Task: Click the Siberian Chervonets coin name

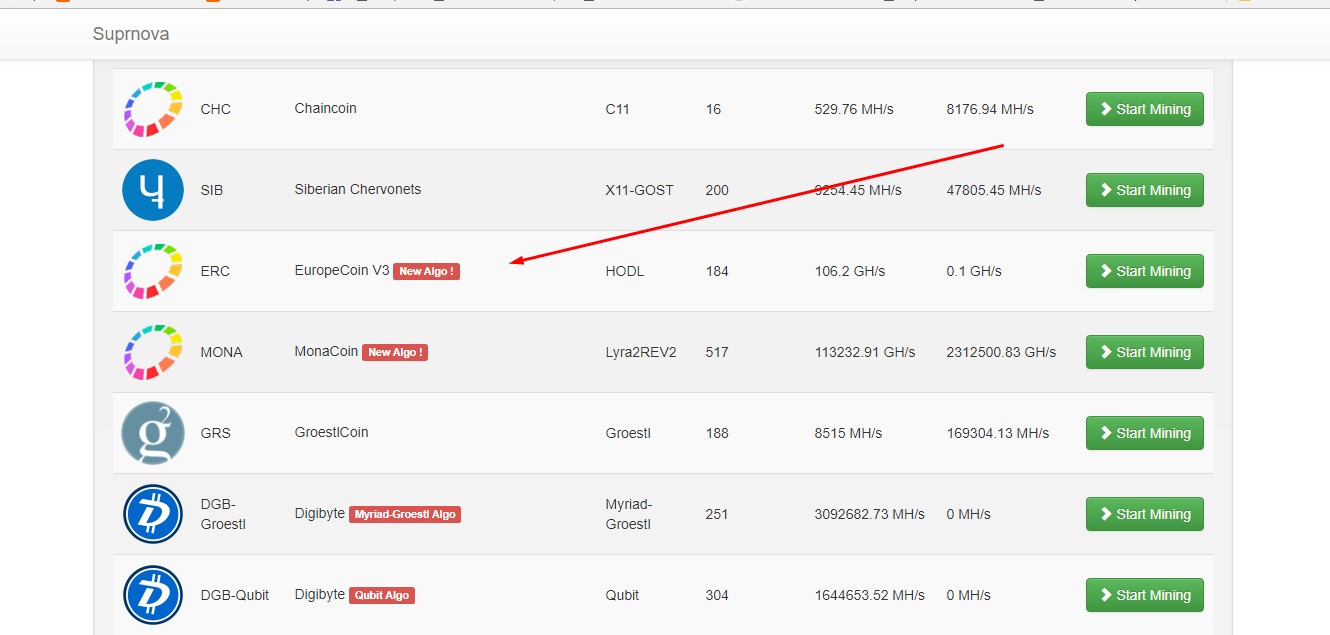Action: pyautogui.click(x=358, y=189)
